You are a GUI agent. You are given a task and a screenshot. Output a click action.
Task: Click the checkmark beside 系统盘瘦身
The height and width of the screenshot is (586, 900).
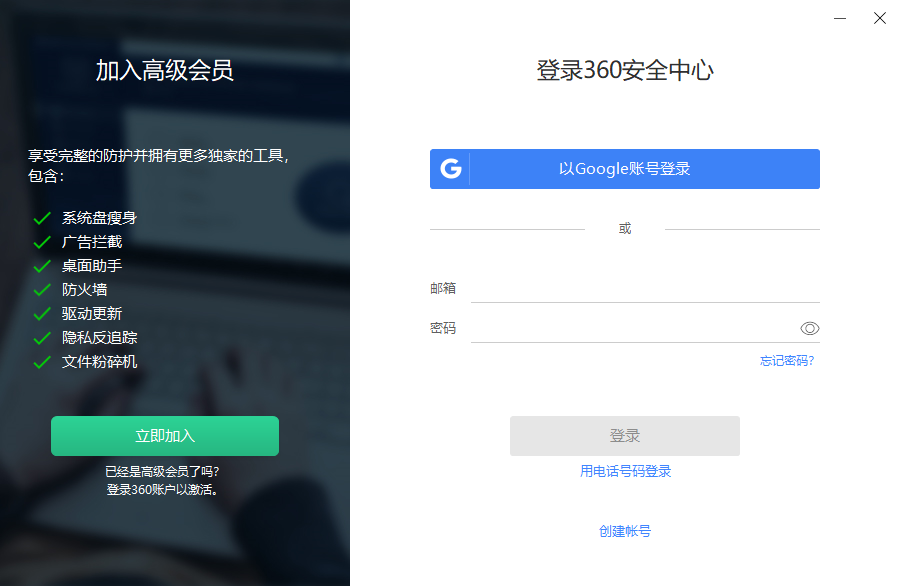click(42, 218)
